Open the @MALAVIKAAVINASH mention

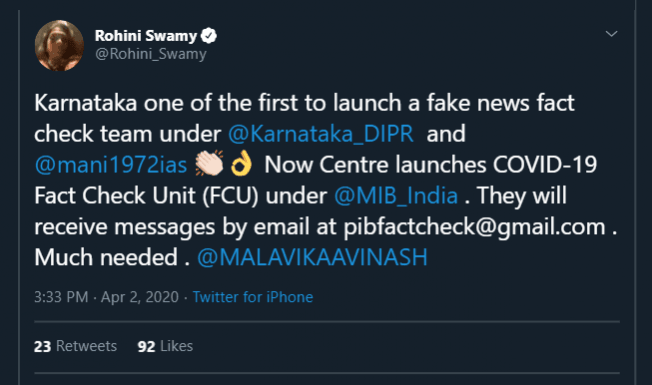tap(312, 257)
